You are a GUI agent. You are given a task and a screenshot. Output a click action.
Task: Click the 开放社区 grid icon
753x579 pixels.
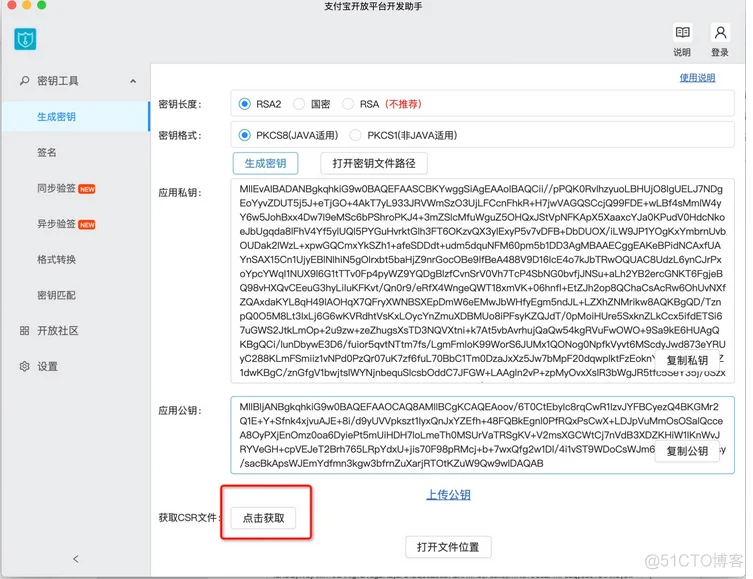point(24,331)
